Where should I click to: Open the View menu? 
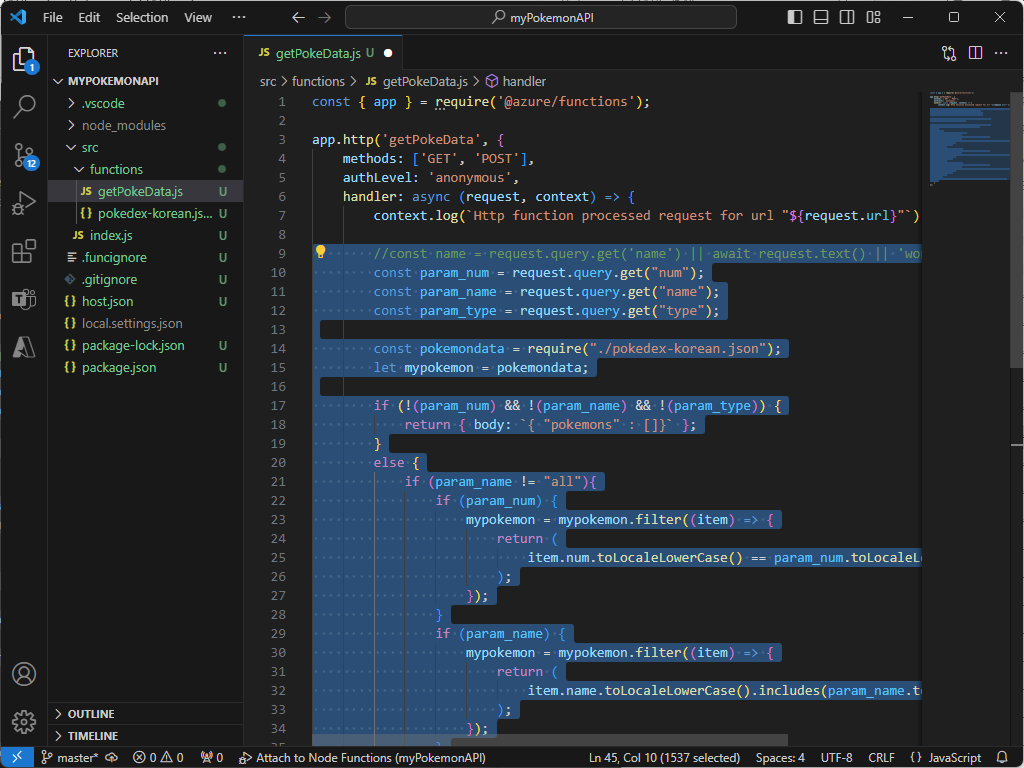[x=198, y=18]
